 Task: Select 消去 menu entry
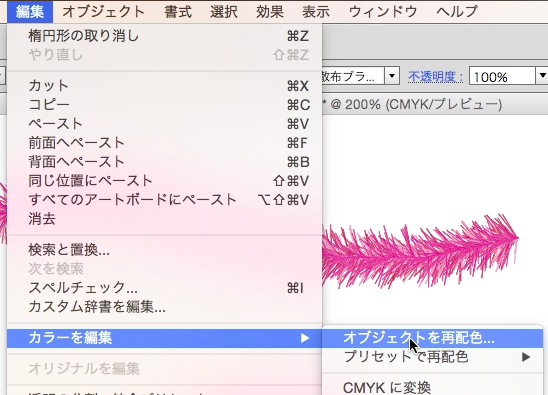coord(164,219)
